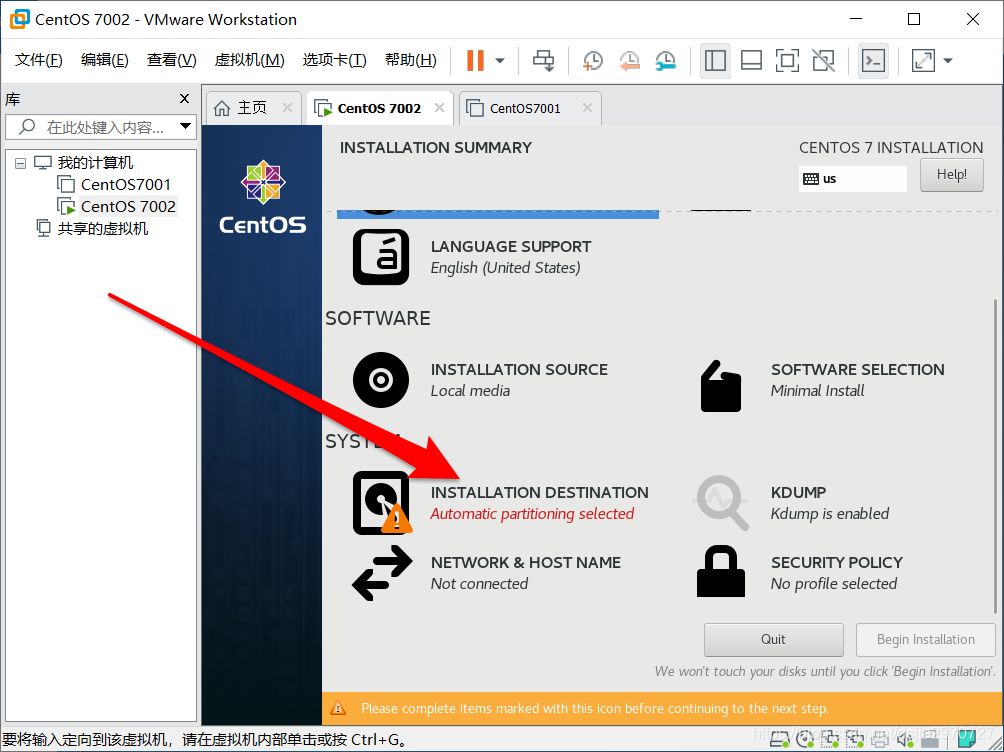Image resolution: width=1004 pixels, height=752 pixels.
Task: Pause the virtual machine with the orange pause button
Action: pyautogui.click(x=475, y=61)
